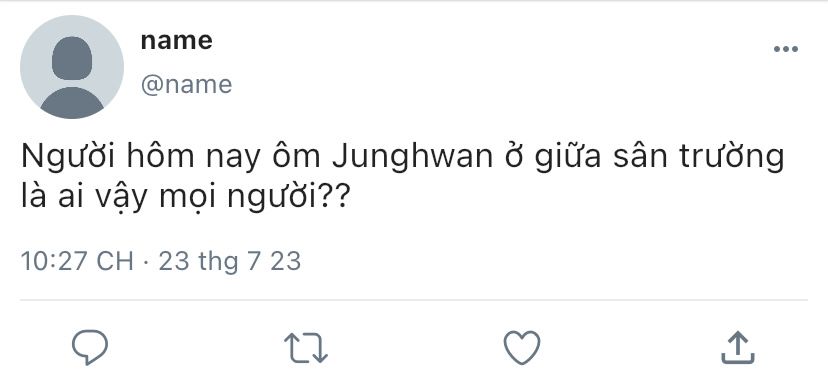Like the tweet with the heart icon
The image size is (828, 390).
[522, 348]
